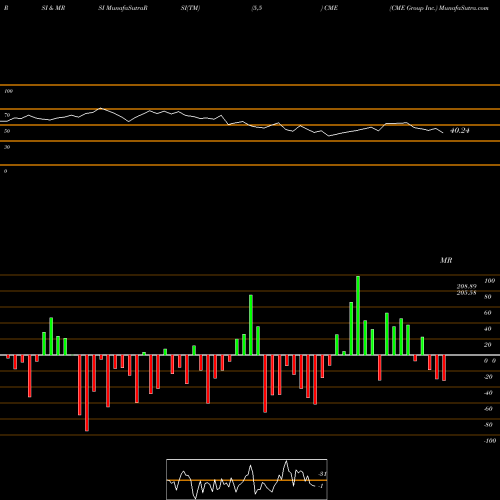Click the RSI value 40.24 label
Image resolution: width=500 pixels, height=500 pixels.
pos(459,131)
